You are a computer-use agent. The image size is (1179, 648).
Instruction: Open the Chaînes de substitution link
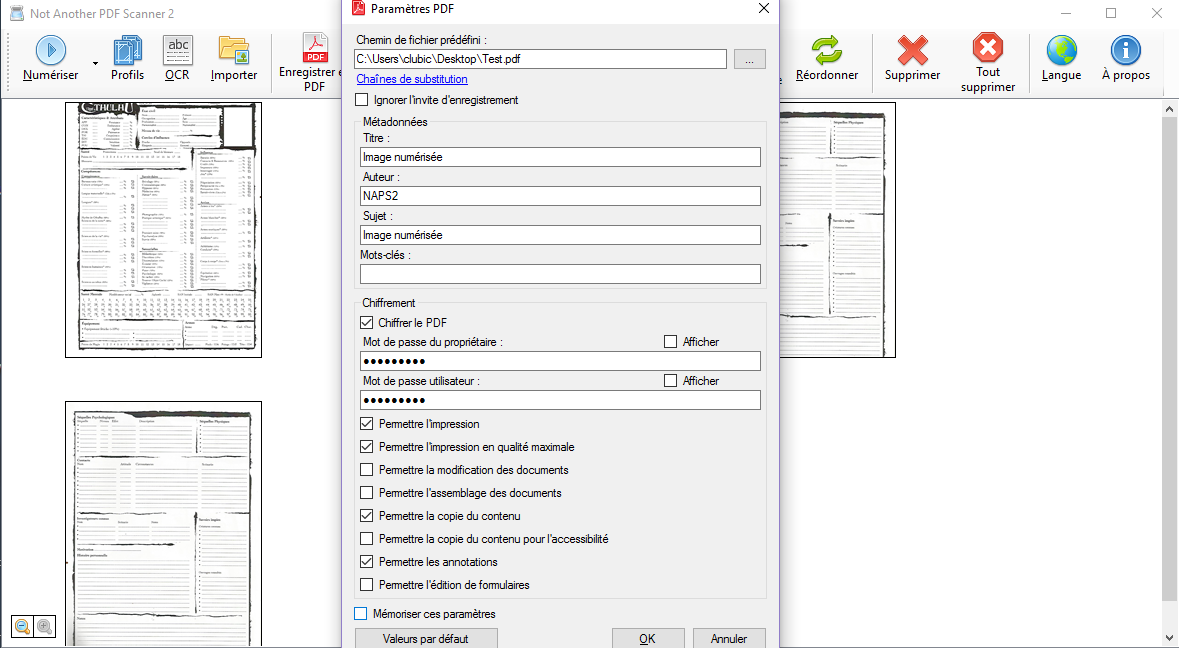(410, 79)
